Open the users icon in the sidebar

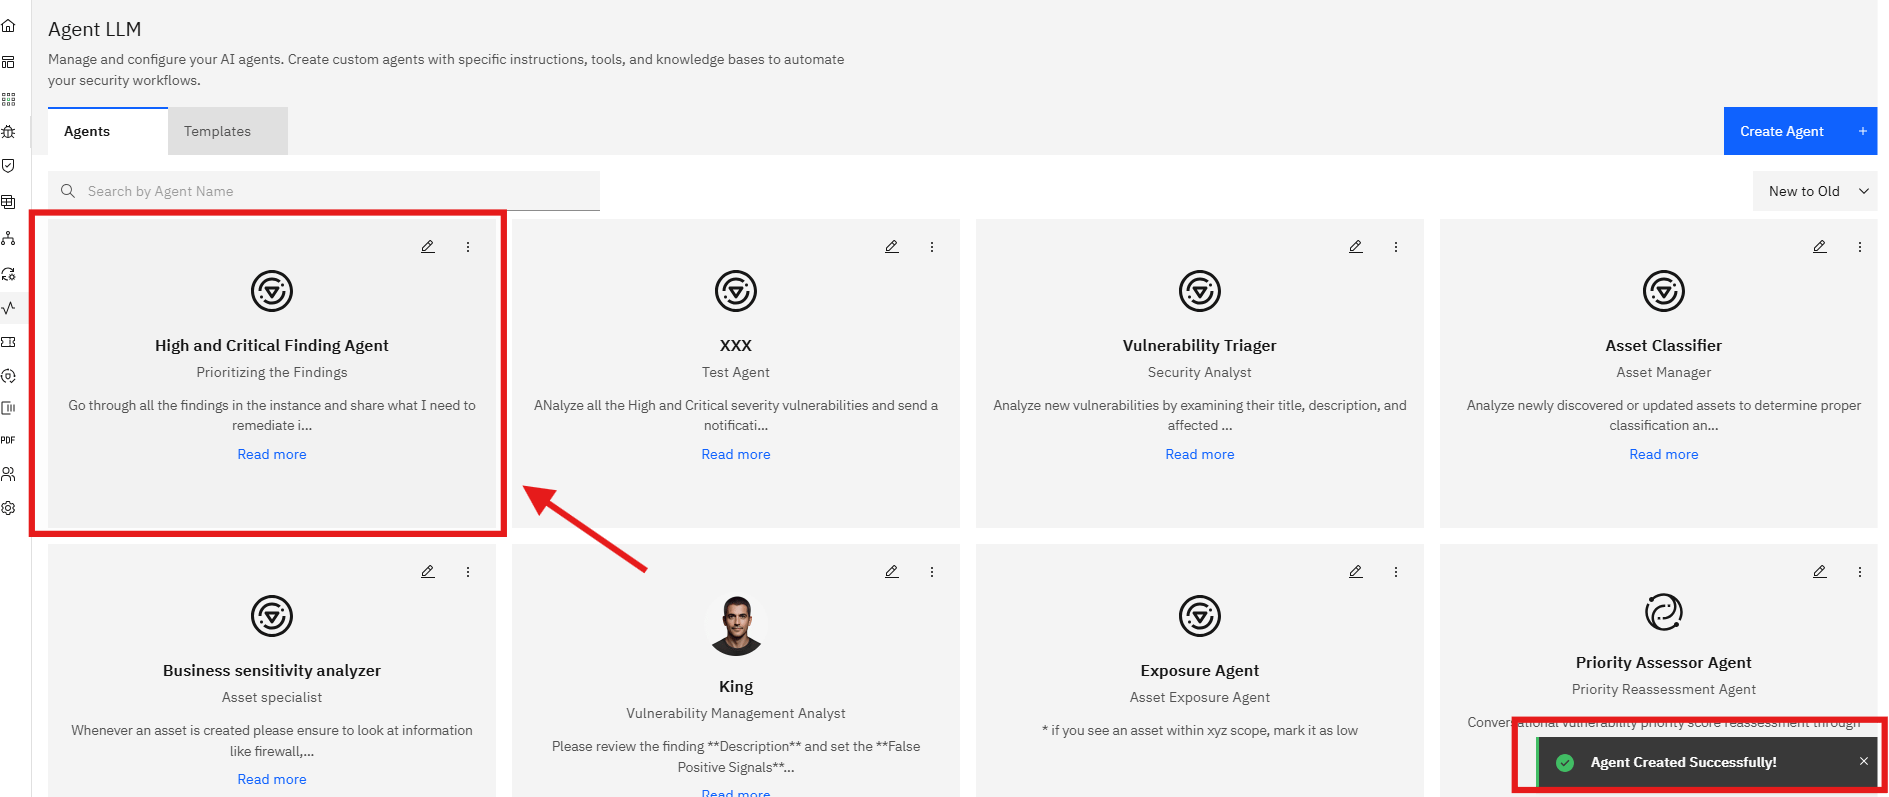pos(8,474)
